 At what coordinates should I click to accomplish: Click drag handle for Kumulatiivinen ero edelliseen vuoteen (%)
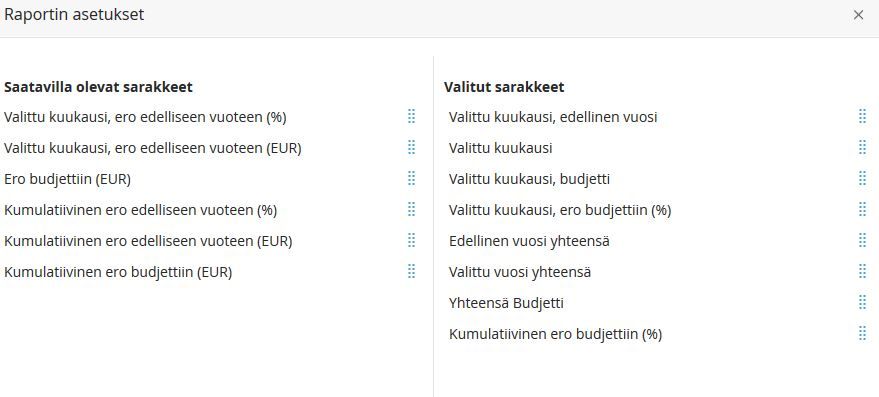411,209
